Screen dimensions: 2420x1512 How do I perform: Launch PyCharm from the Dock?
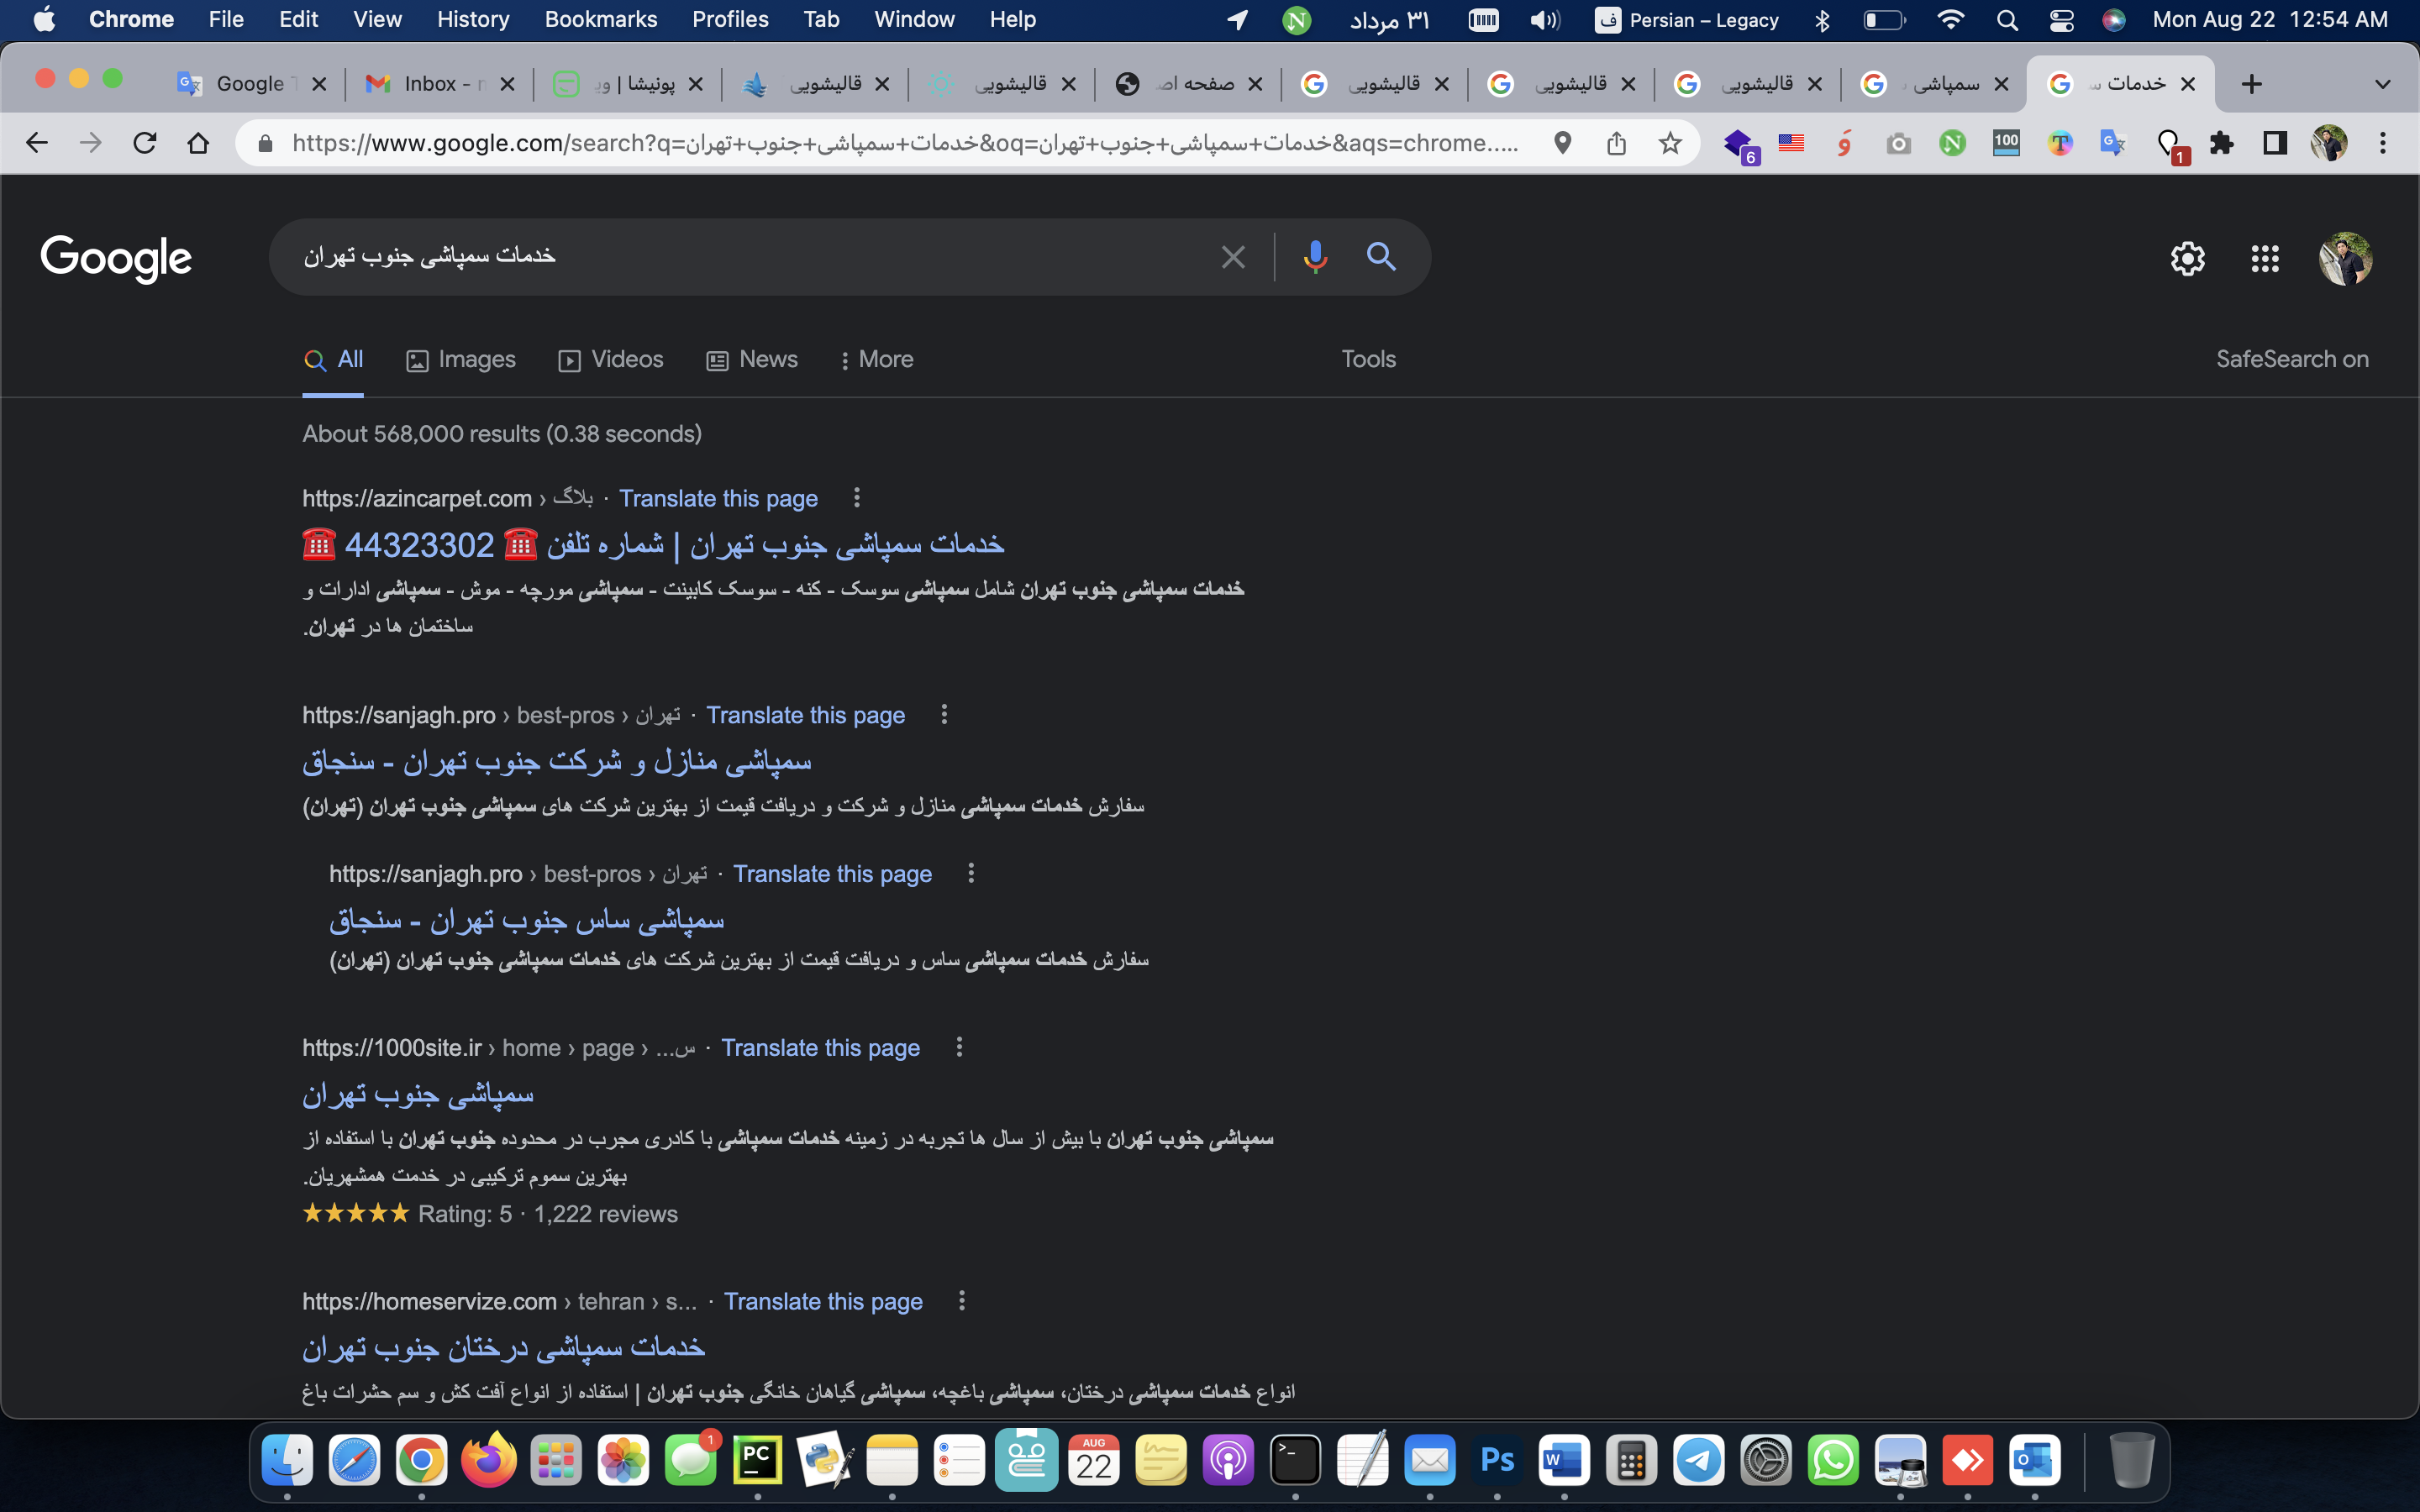(x=757, y=1460)
